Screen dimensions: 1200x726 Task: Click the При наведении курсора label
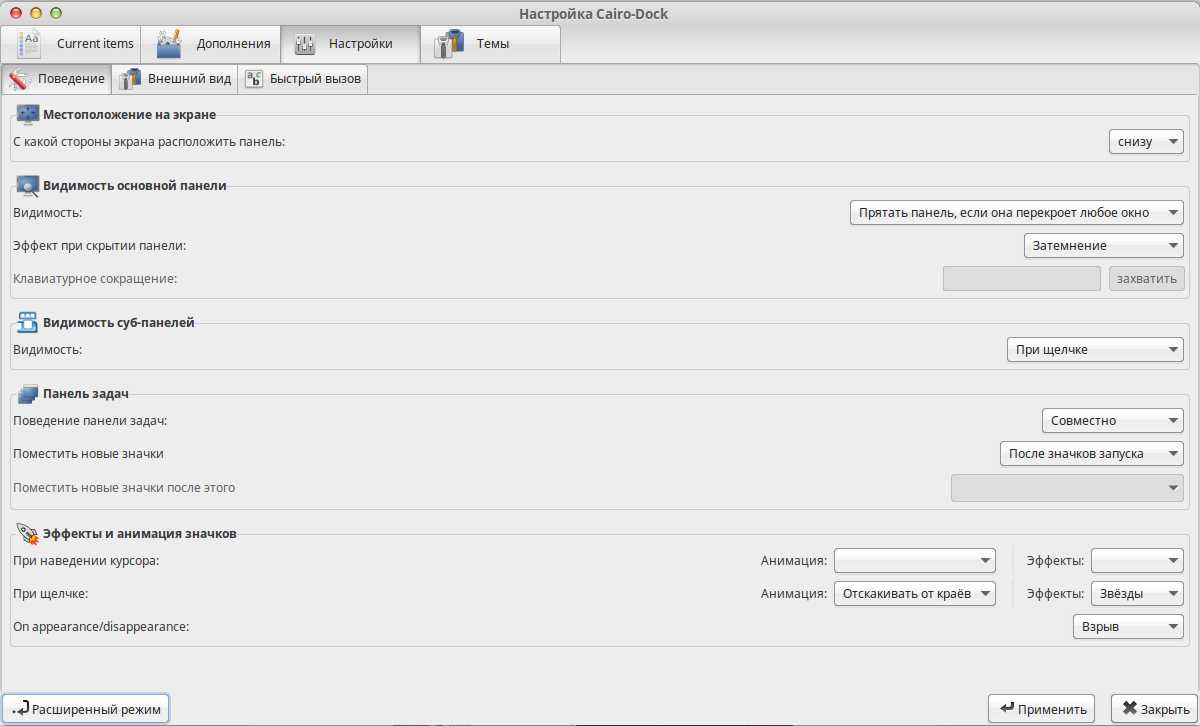click(x=86, y=560)
